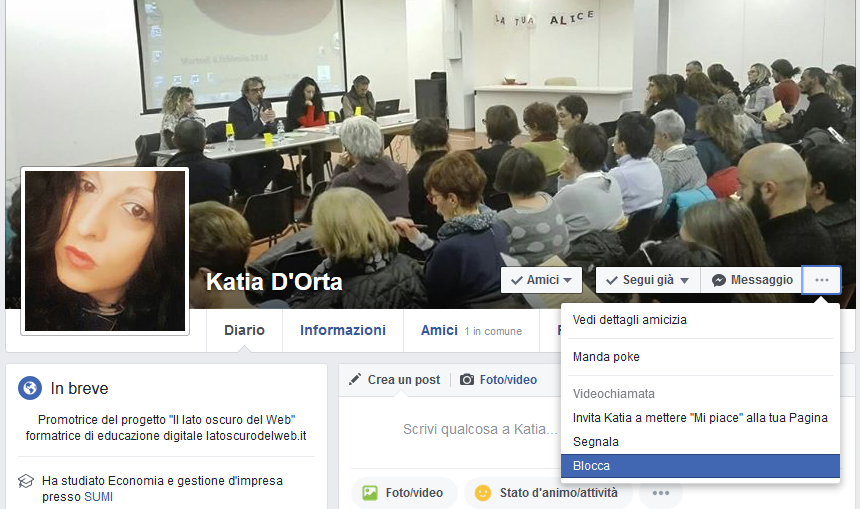
Task: Click the Messenger icon in Messaggio button
Action: click(x=718, y=280)
